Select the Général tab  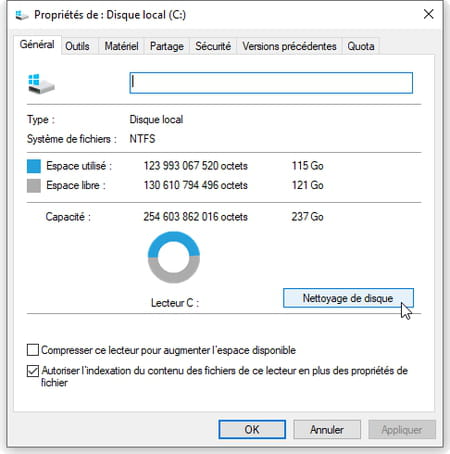click(37, 44)
